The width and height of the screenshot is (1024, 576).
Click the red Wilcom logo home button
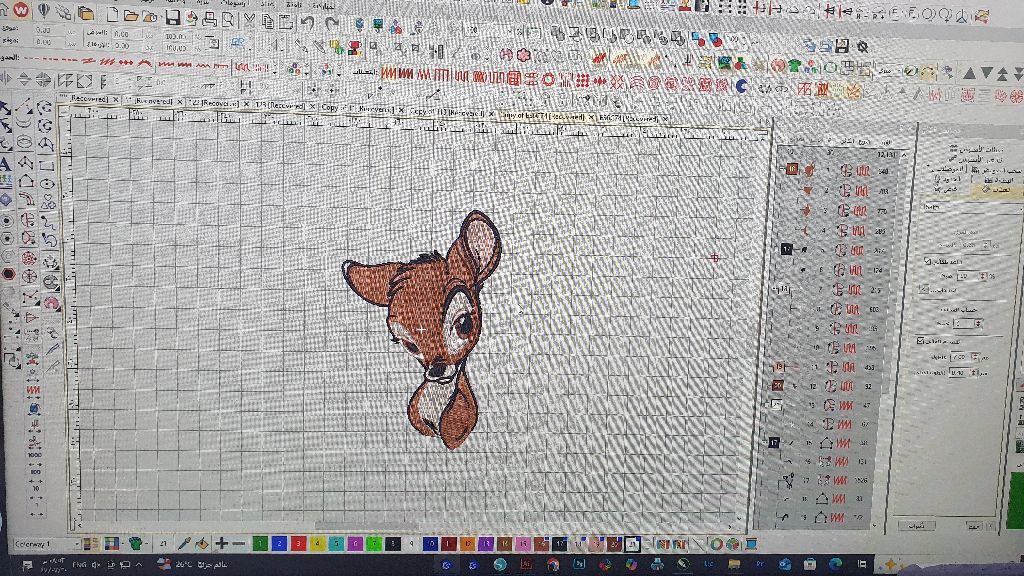(x=20, y=10)
